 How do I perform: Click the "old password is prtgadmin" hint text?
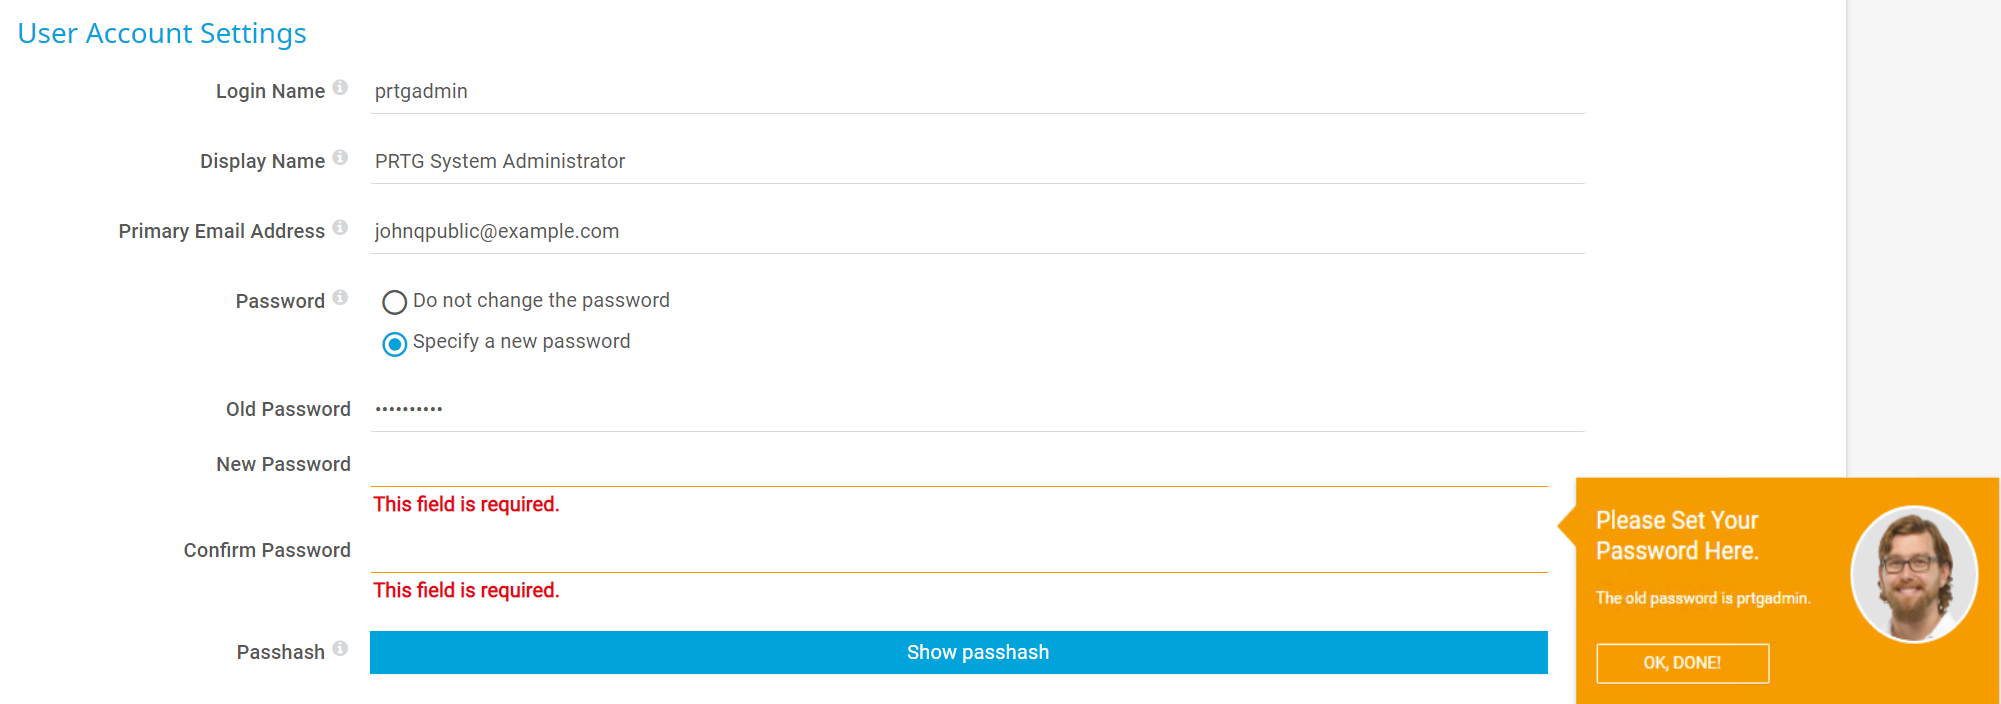click(x=1702, y=598)
